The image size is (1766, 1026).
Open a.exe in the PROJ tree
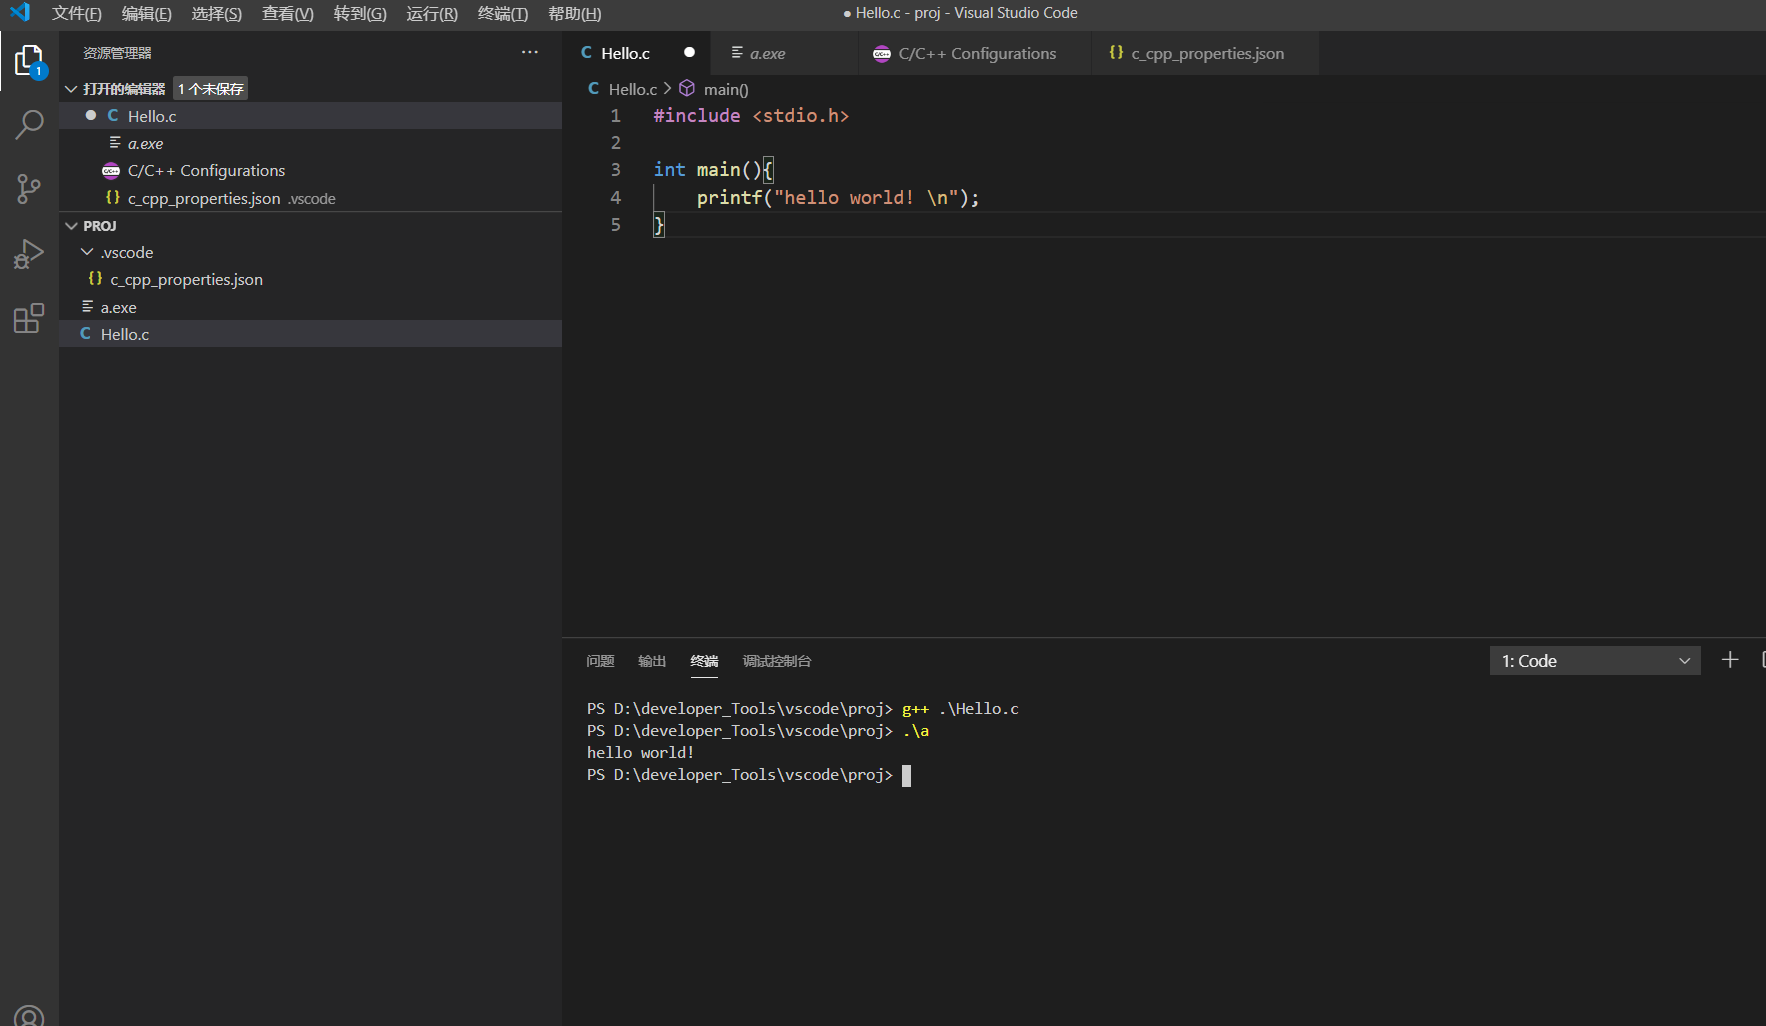point(311,307)
